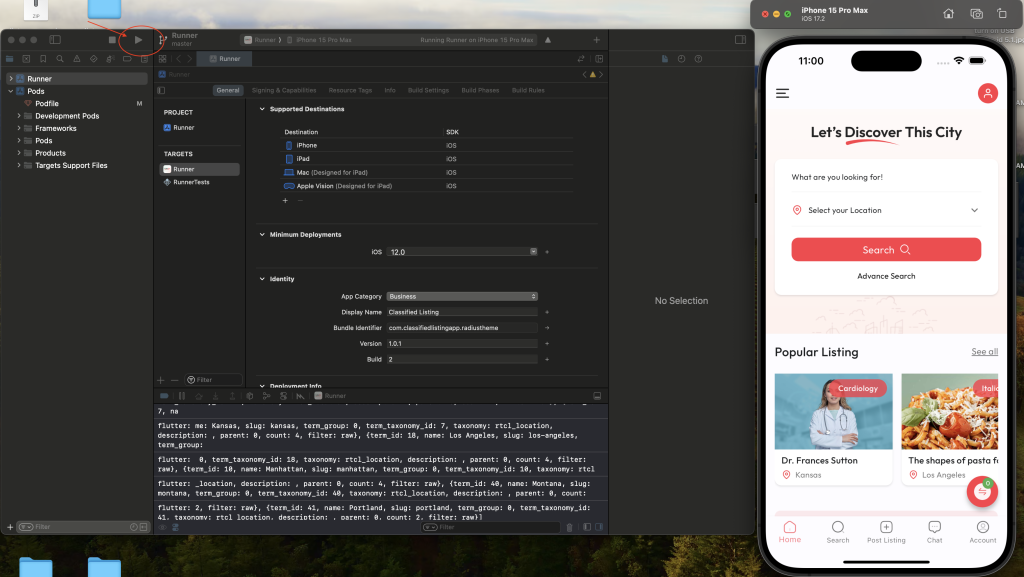This screenshot has width=1024, height=577.
Task: Select the RunnerTests target
Action: click(191, 182)
